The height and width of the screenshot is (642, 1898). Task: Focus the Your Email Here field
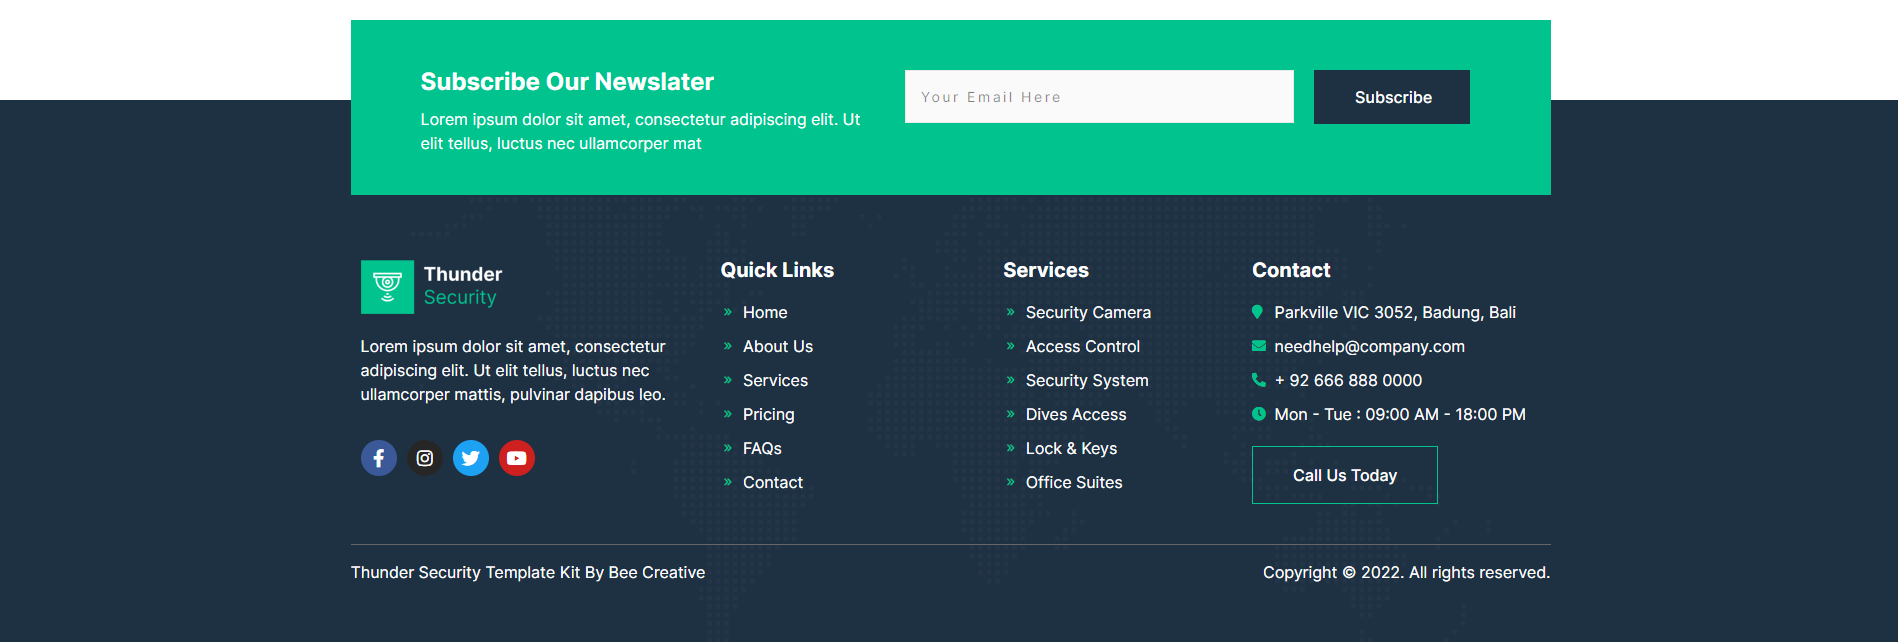[1099, 97]
